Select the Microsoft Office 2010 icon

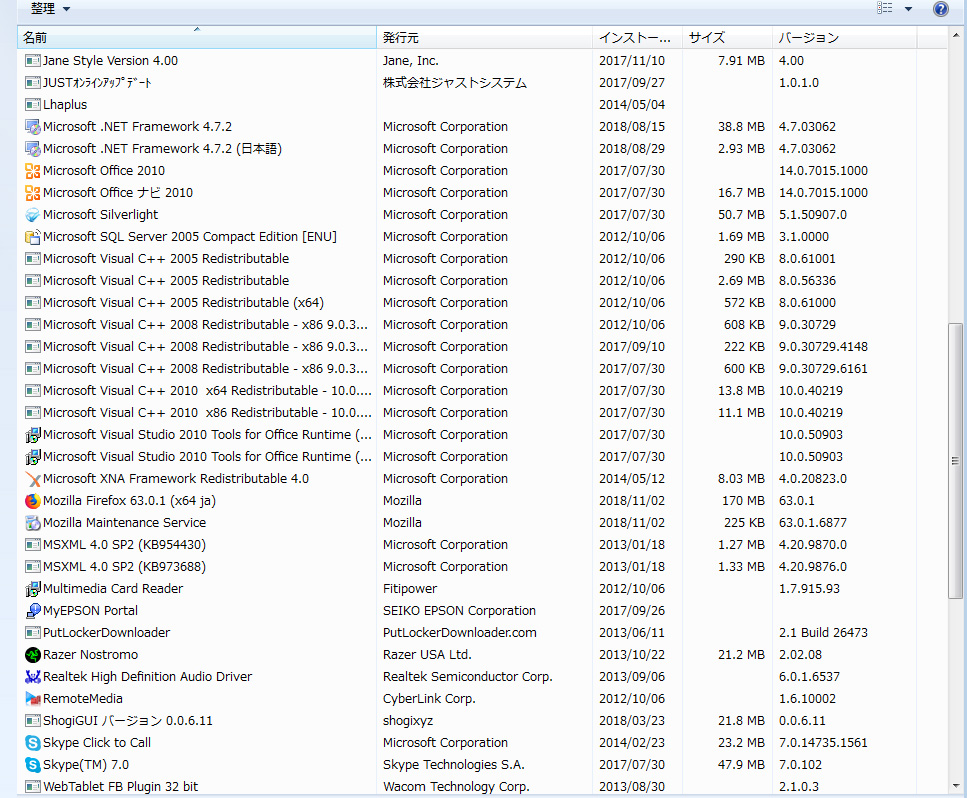click(x=33, y=171)
